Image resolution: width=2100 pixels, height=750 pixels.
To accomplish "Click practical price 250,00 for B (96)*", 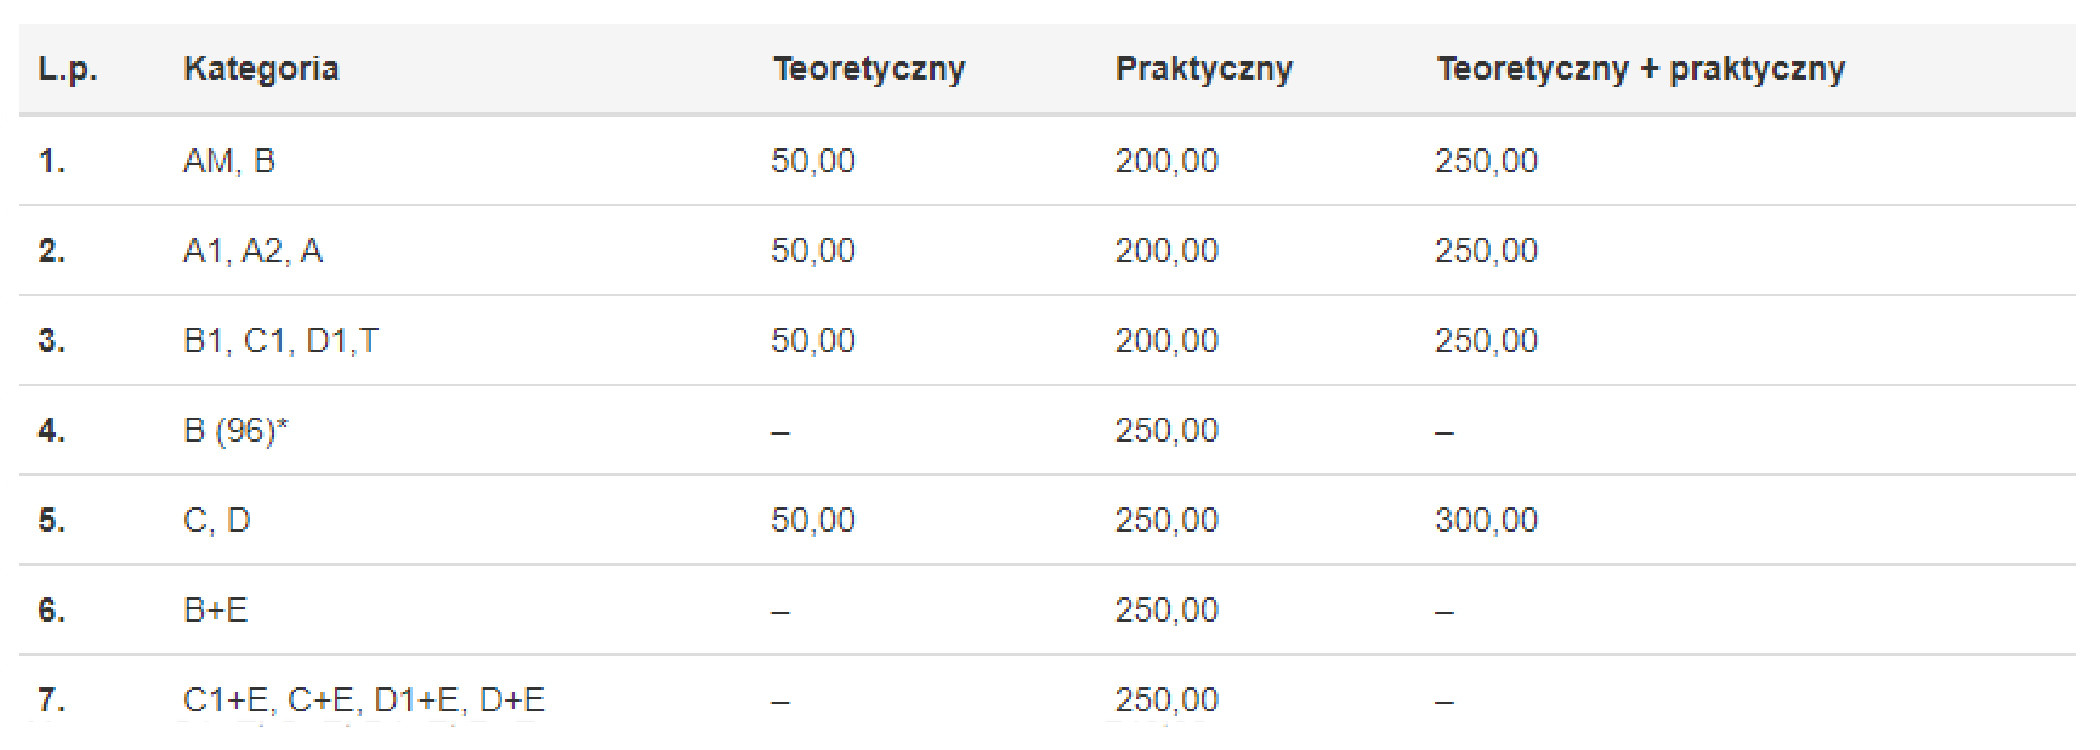I will (x=1167, y=431).
